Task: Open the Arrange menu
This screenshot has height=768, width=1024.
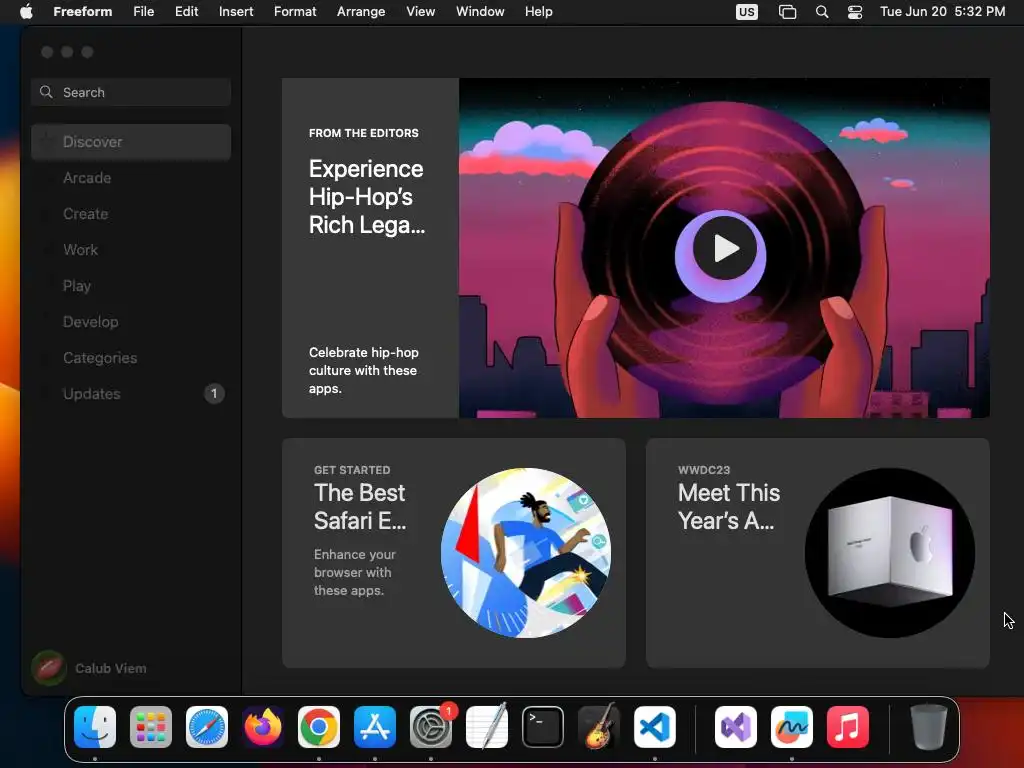Action: (361, 12)
